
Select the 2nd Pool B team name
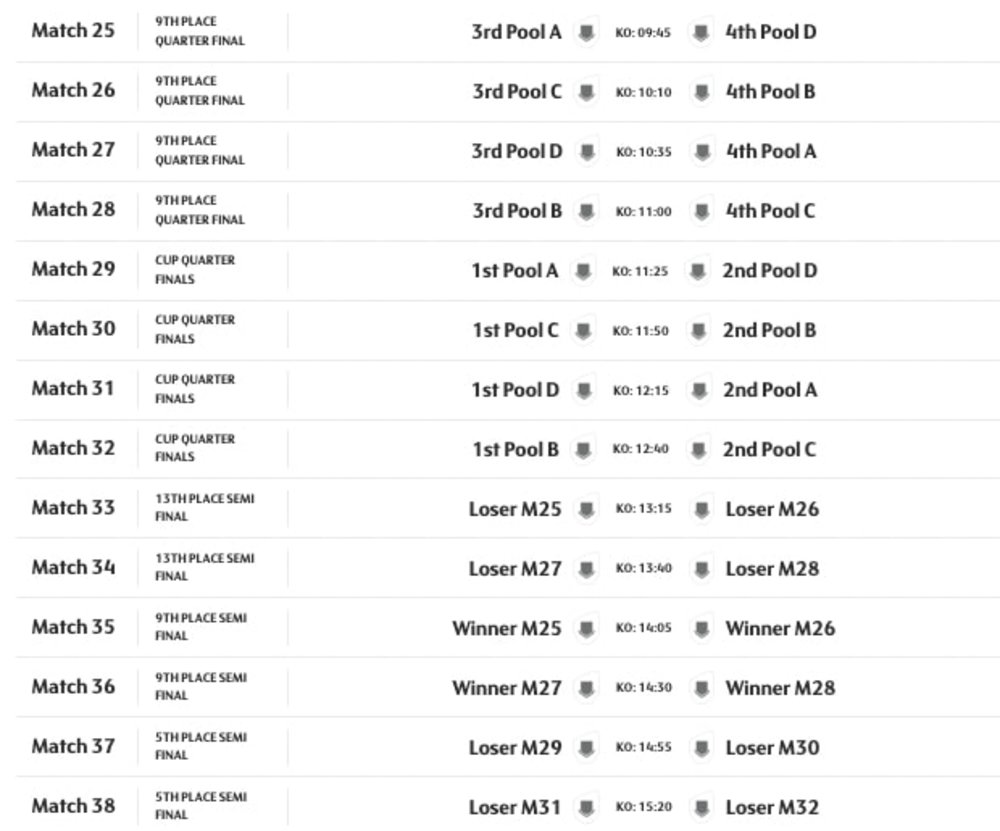pos(769,330)
